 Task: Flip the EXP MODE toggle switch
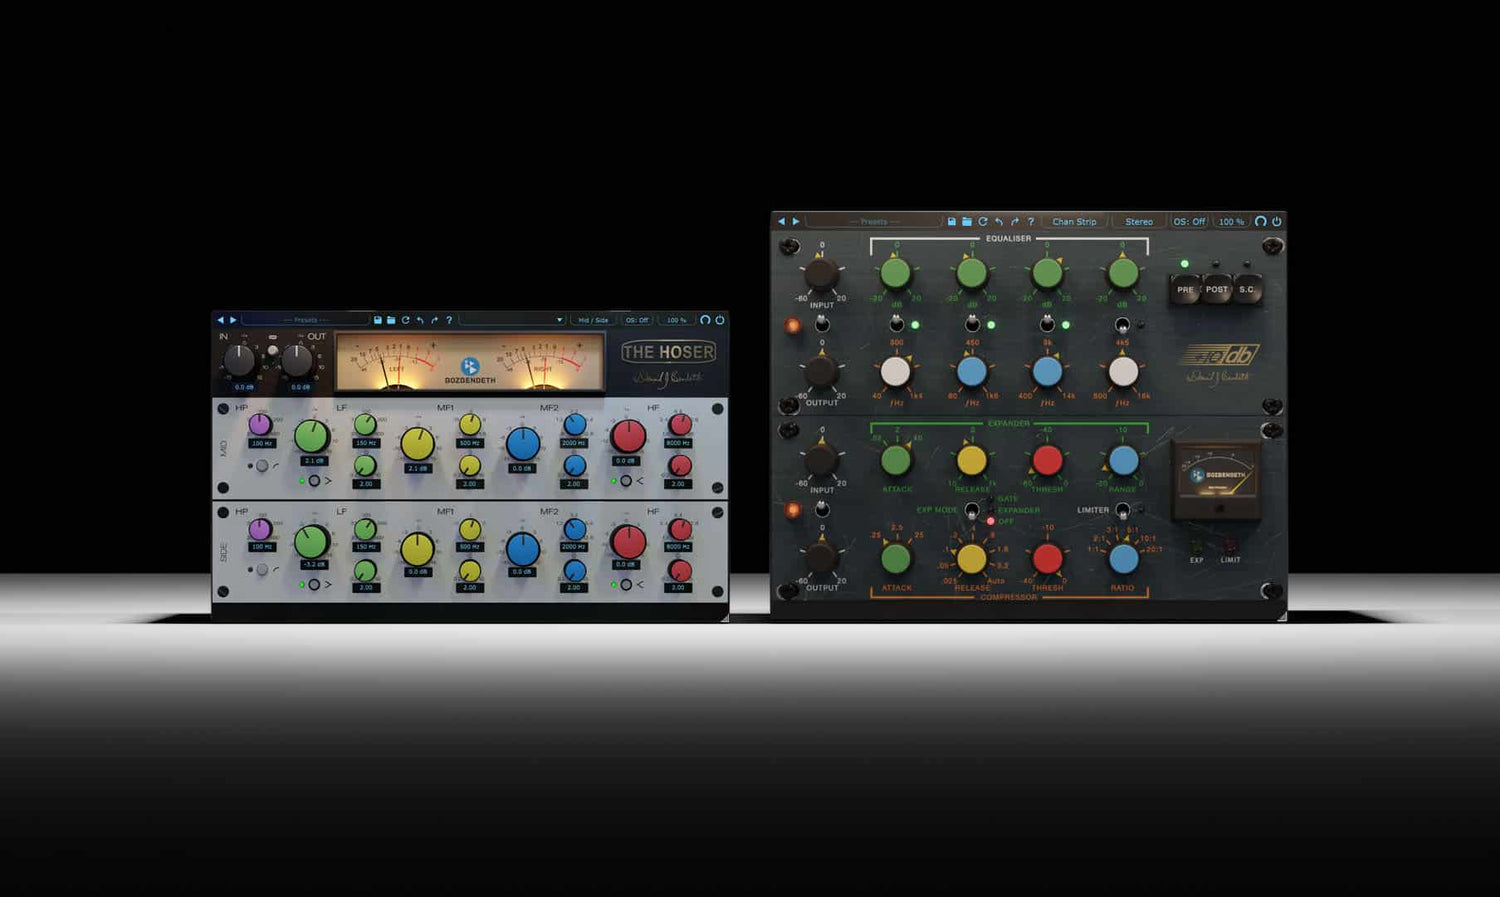click(x=971, y=511)
